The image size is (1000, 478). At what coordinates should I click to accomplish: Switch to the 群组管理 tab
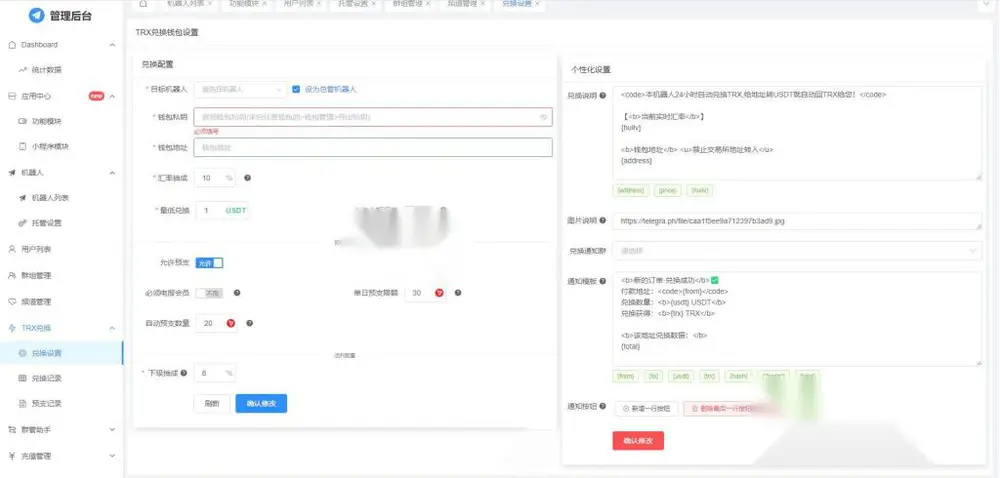410,4
